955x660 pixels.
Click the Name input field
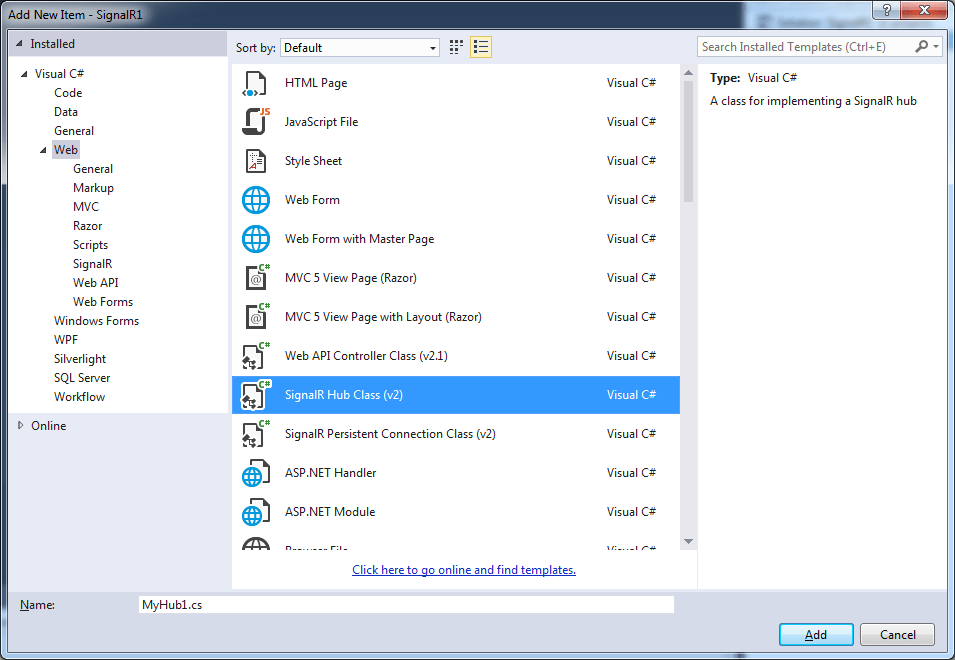coord(405,604)
